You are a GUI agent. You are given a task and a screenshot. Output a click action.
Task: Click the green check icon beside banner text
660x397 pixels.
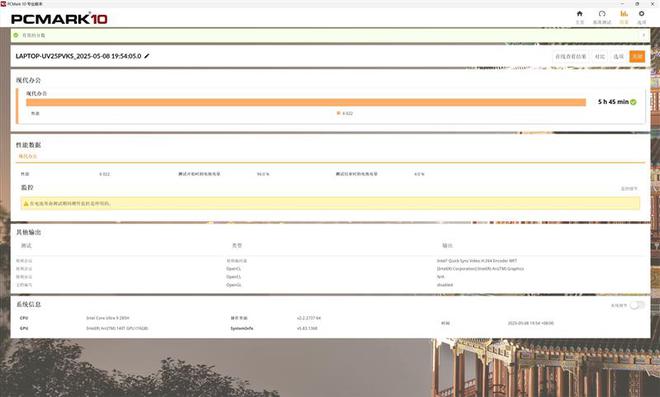click(x=16, y=35)
